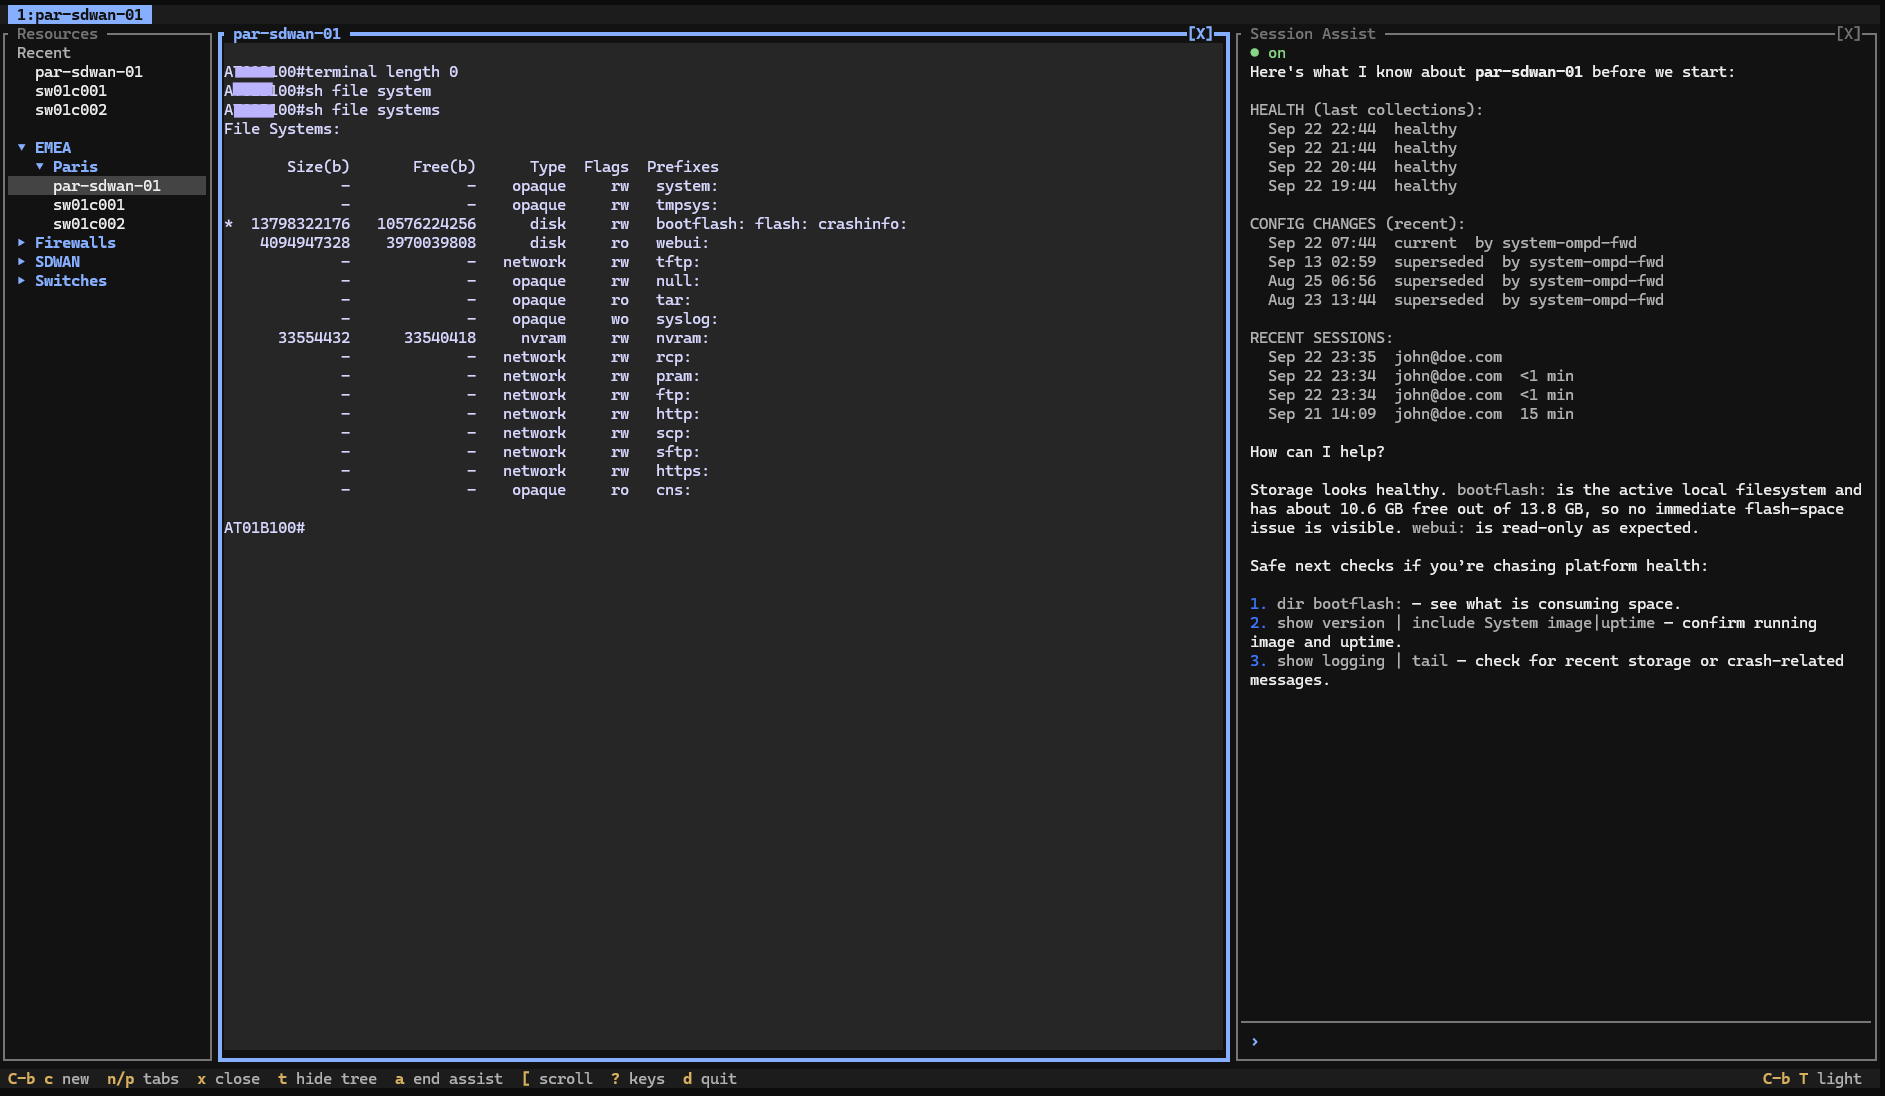
Task: Collapse the EMEA tree group
Action: pos(21,147)
